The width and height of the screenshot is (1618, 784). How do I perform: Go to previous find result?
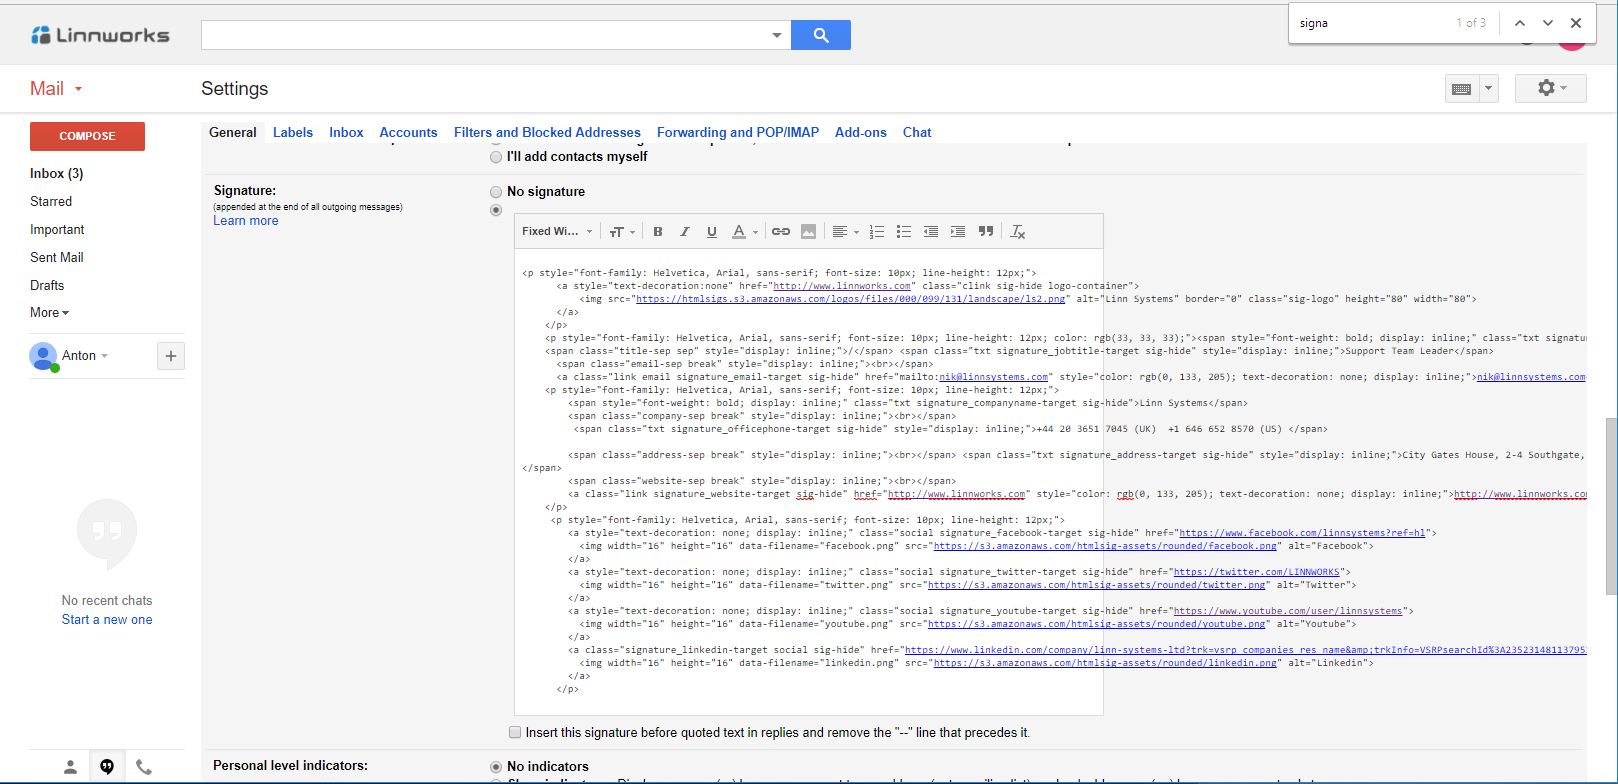click(1520, 23)
